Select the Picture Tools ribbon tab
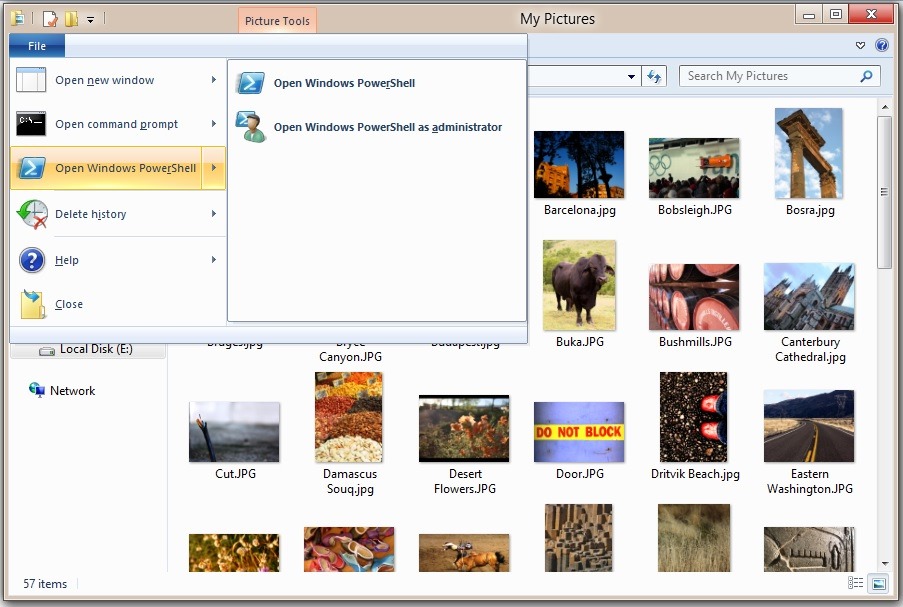The width and height of the screenshot is (903, 607). click(x=277, y=21)
